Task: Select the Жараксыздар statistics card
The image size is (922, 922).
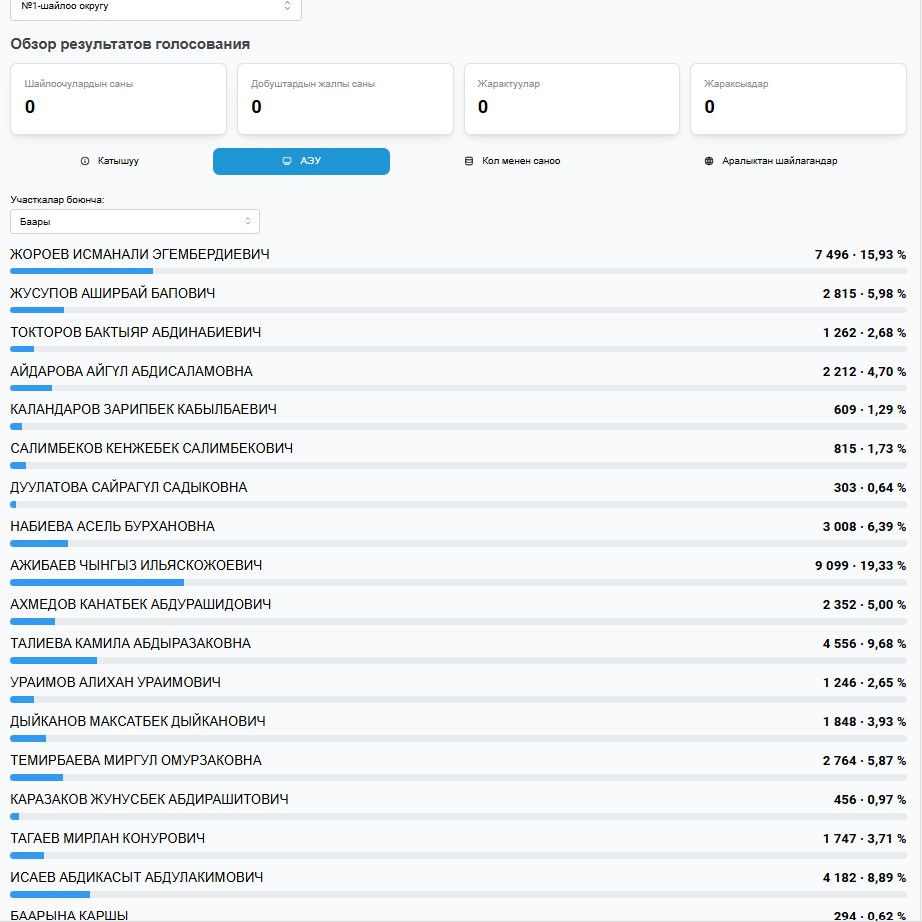Action: [798, 98]
